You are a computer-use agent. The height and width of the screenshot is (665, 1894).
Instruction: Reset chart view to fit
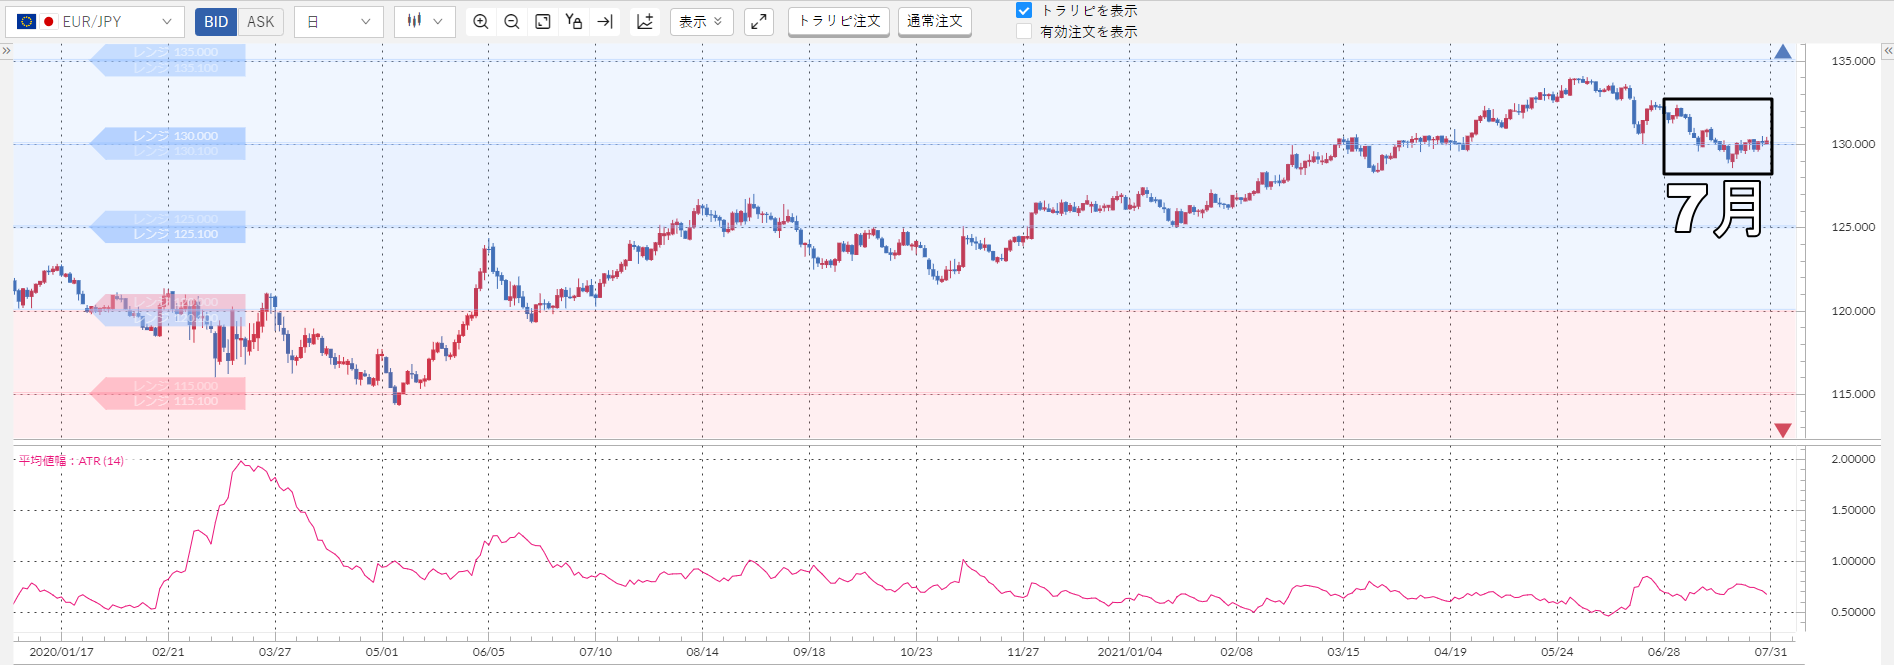[543, 21]
